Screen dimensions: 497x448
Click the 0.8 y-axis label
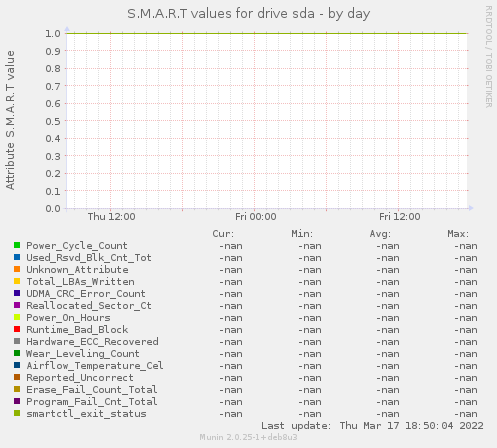click(x=53, y=68)
